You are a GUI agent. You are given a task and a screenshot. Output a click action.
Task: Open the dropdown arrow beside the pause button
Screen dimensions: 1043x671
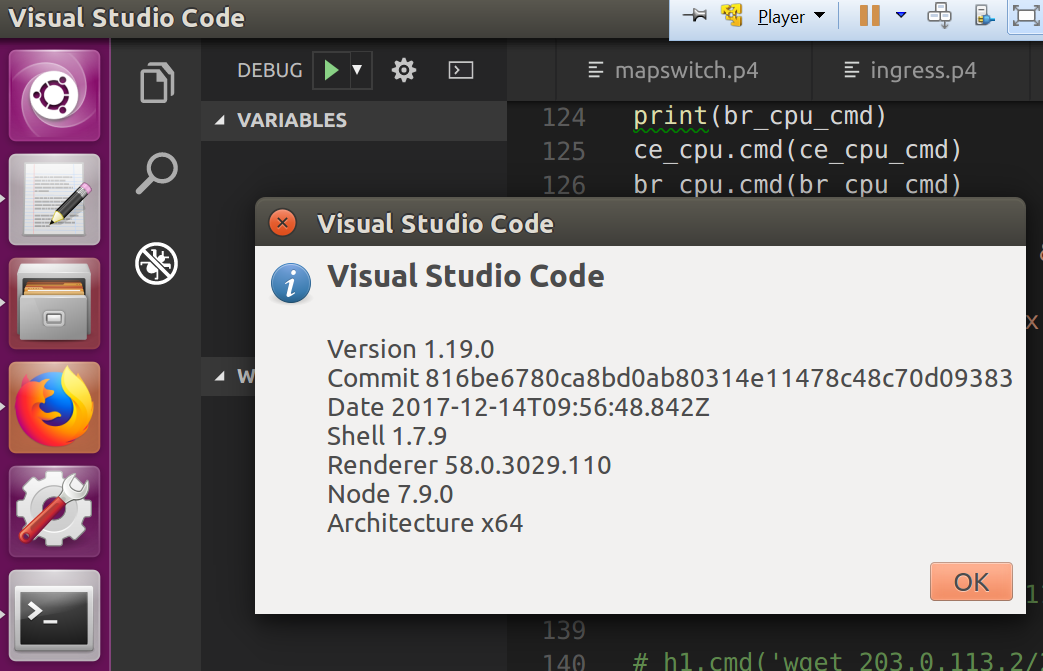[x=901, y=15]
